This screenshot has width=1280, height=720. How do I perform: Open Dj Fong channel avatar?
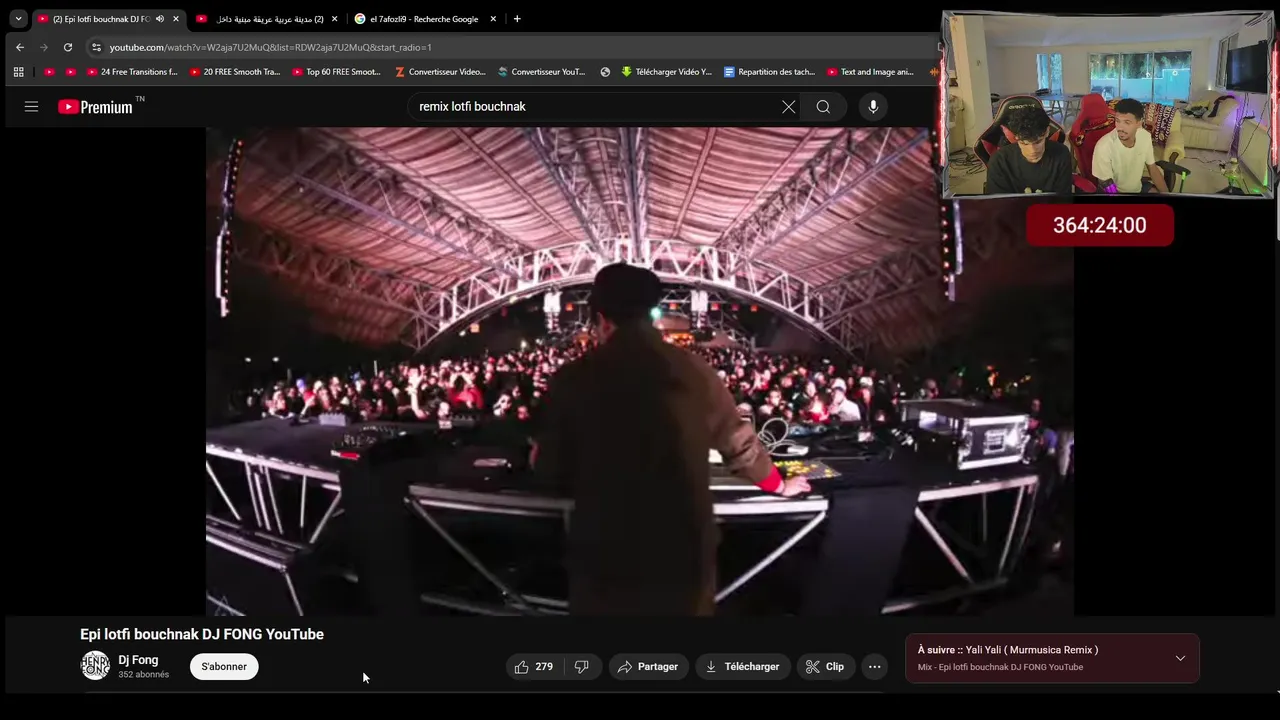tap(95, 666)
